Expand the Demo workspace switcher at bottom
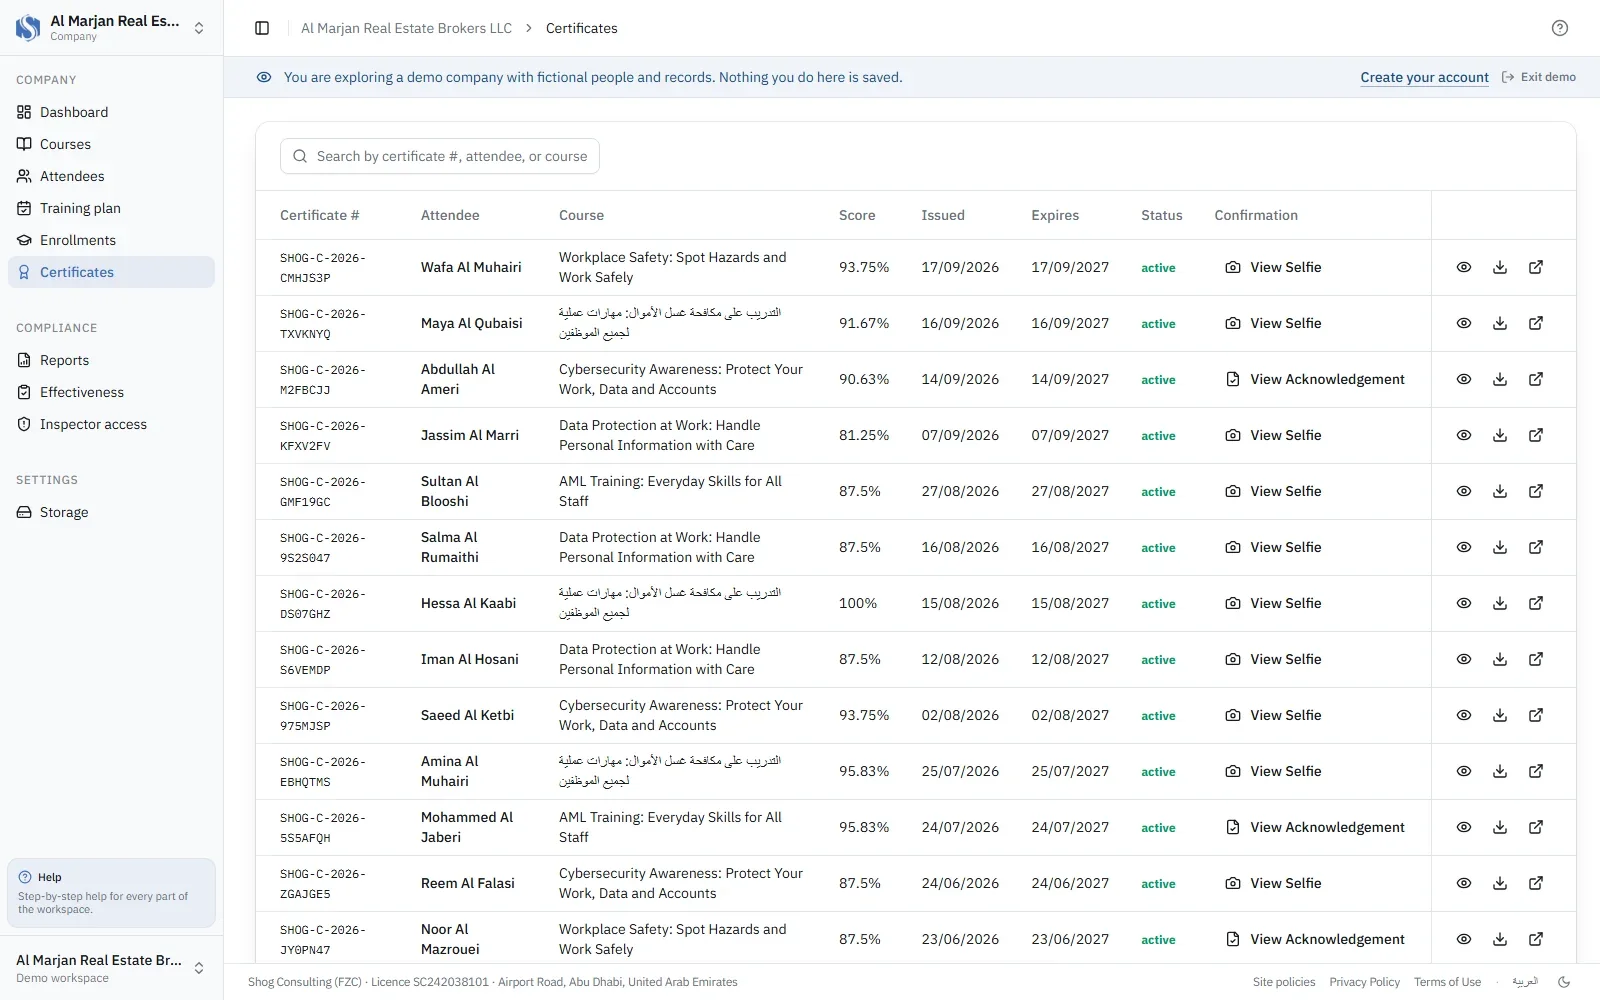 111,968
